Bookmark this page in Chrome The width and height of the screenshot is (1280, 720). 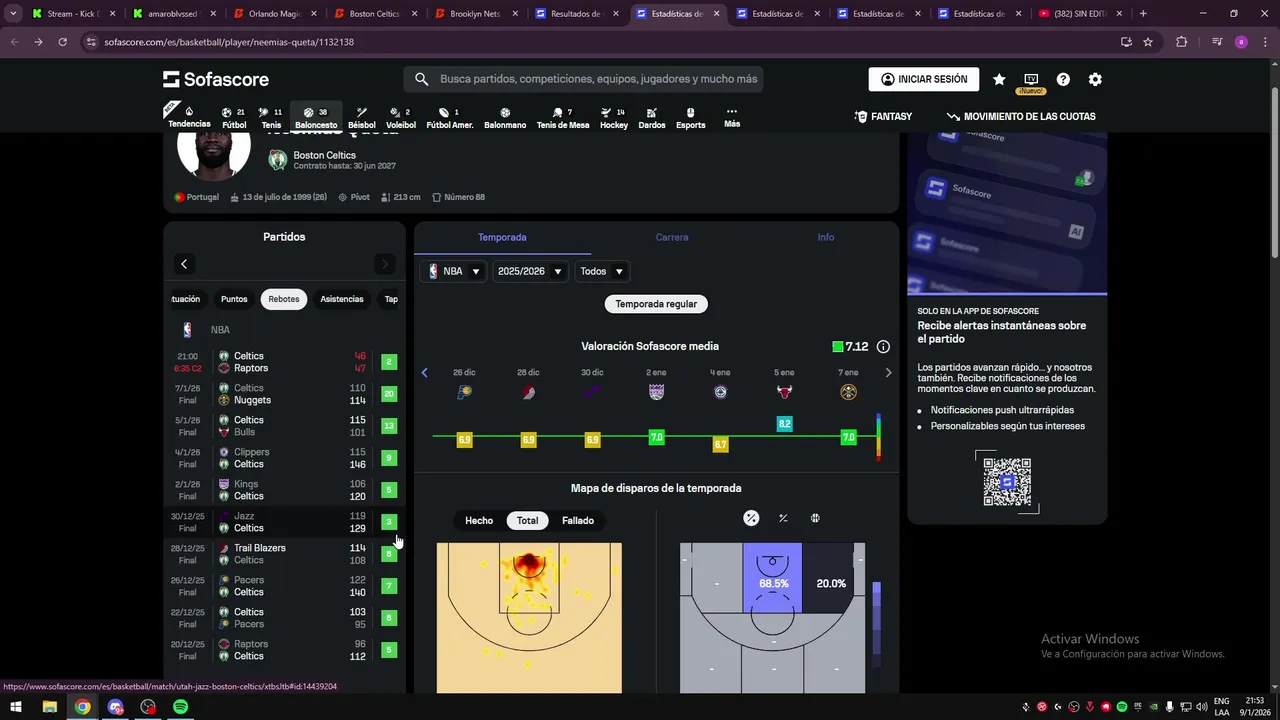1148,42
